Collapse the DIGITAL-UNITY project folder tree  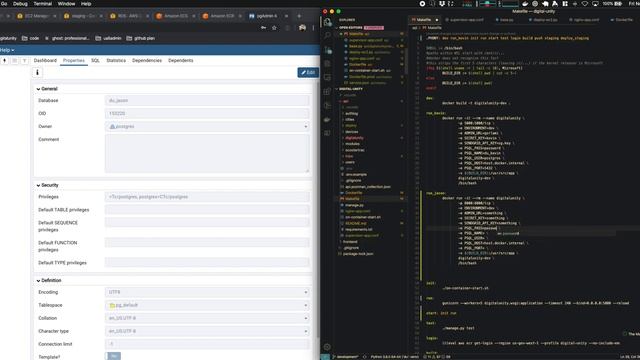tap(349, 89)
